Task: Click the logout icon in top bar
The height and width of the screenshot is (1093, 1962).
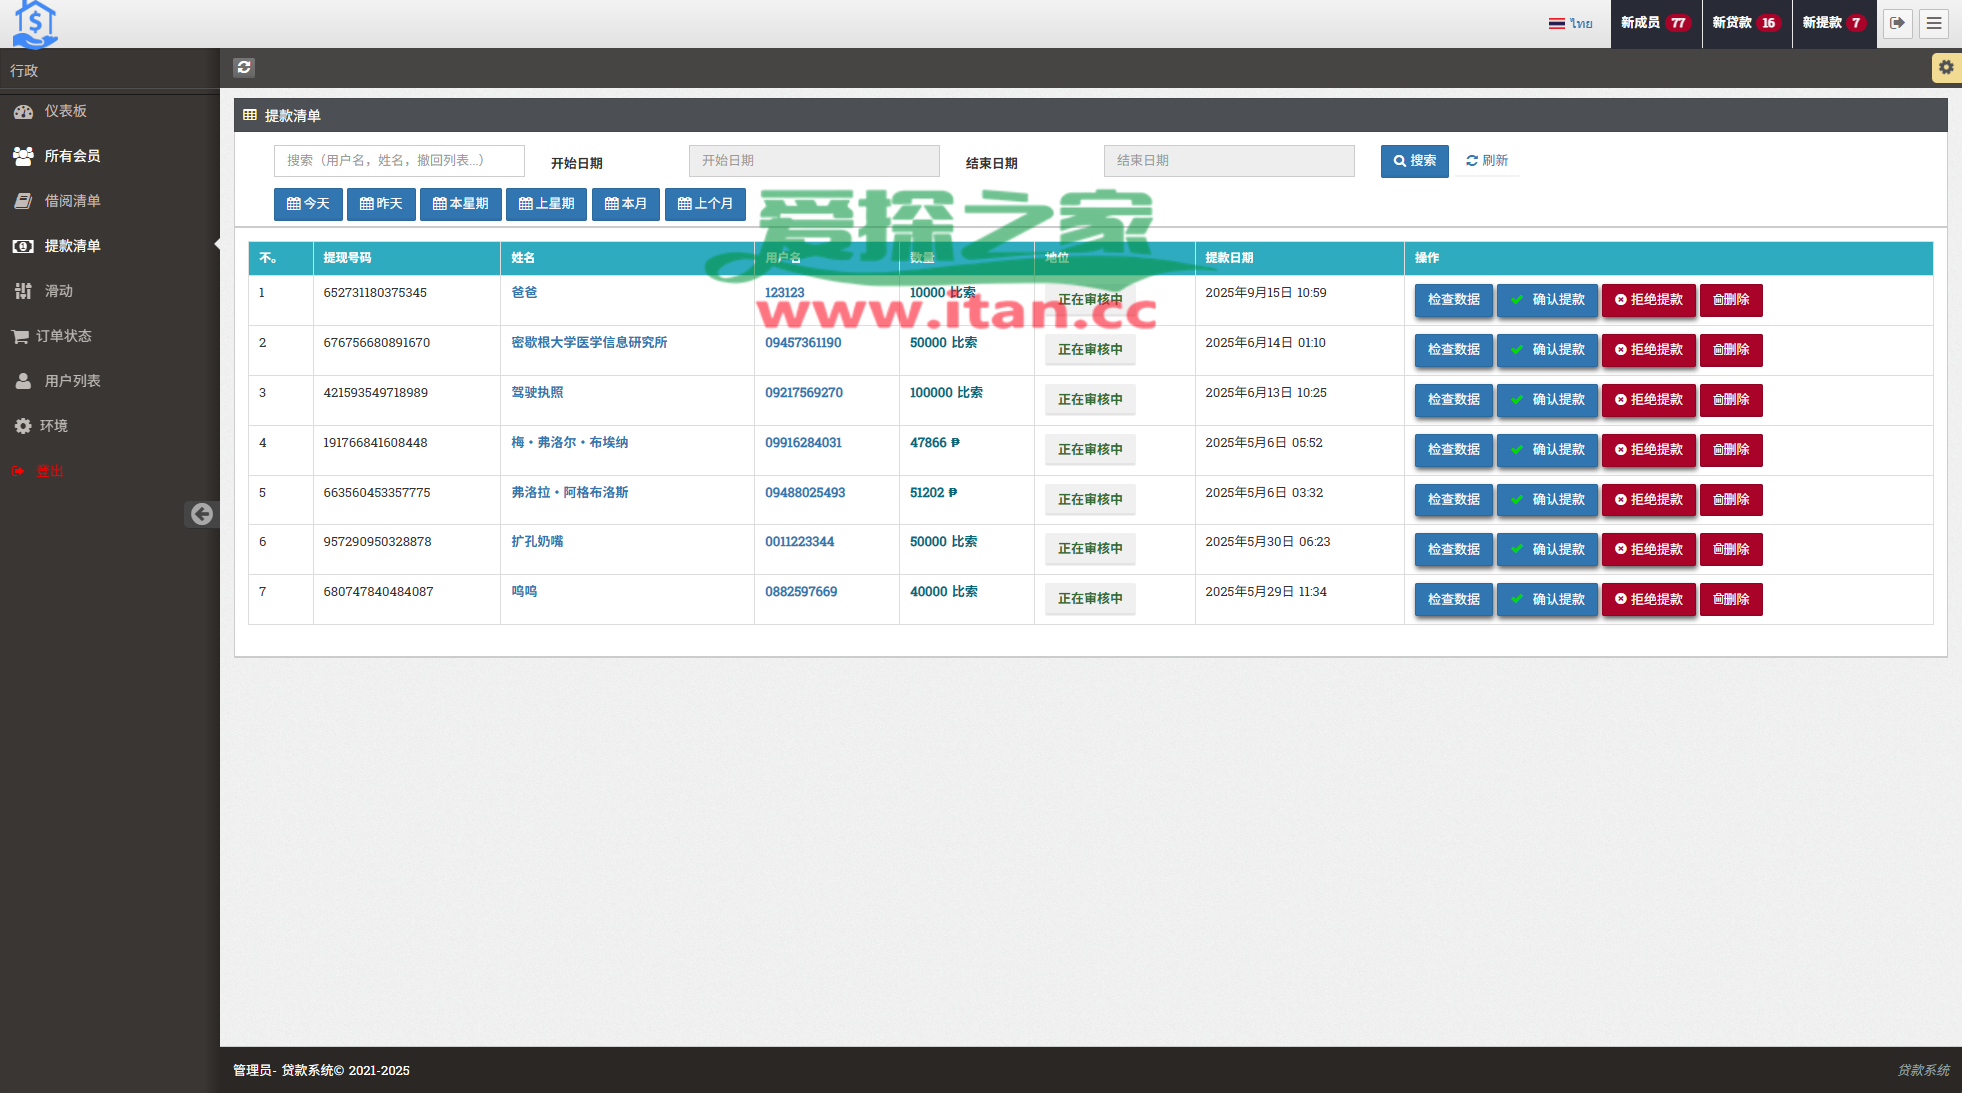Action: point(1897,23)
